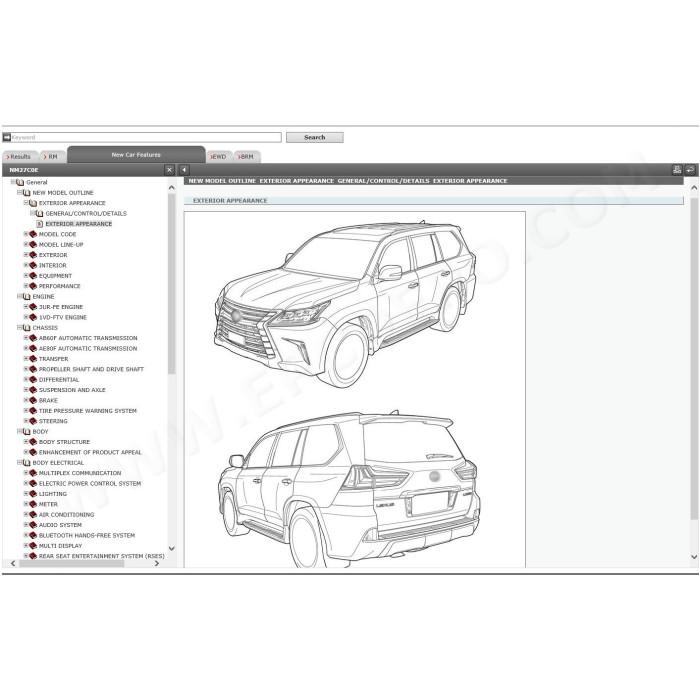Screen dimensions: 700x700
Task: Click the page icon of EXTERIOR APPEARANCE leaf
Action: (39, 224)
